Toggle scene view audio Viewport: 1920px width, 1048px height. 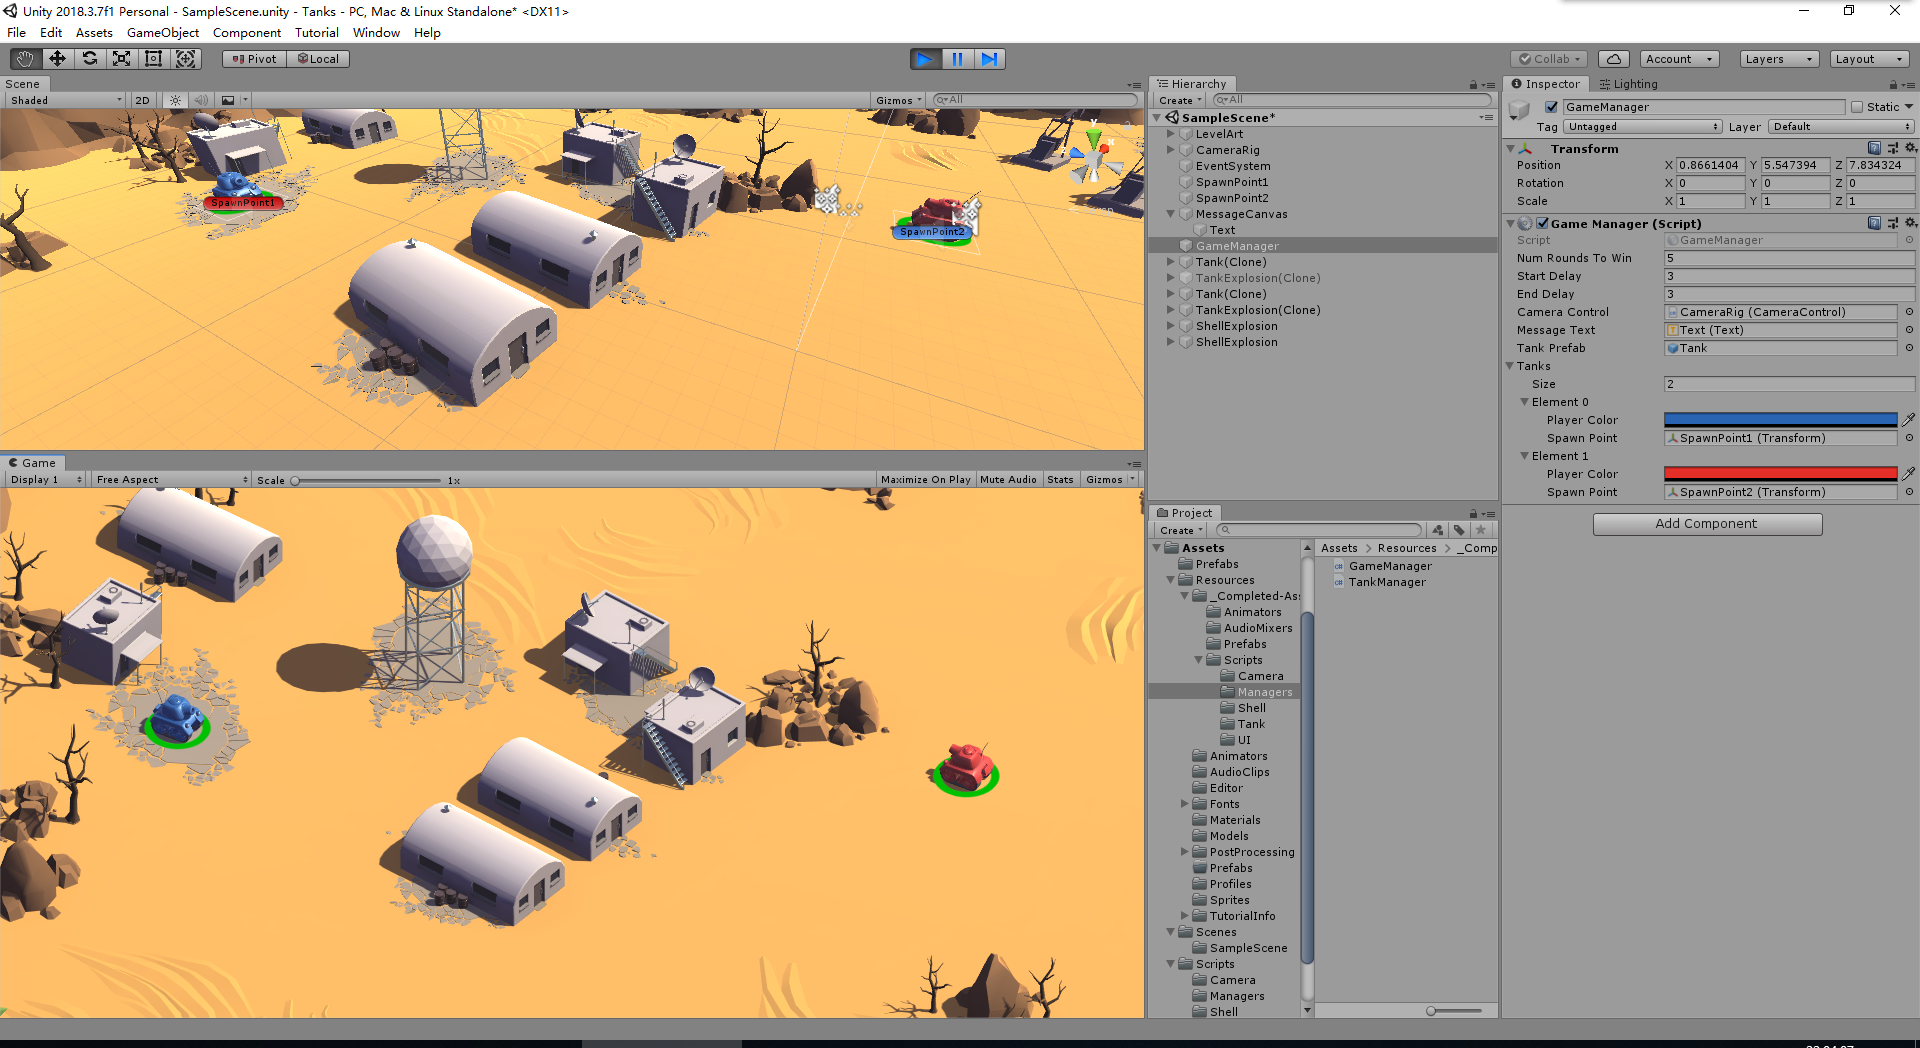click(201, 100)
